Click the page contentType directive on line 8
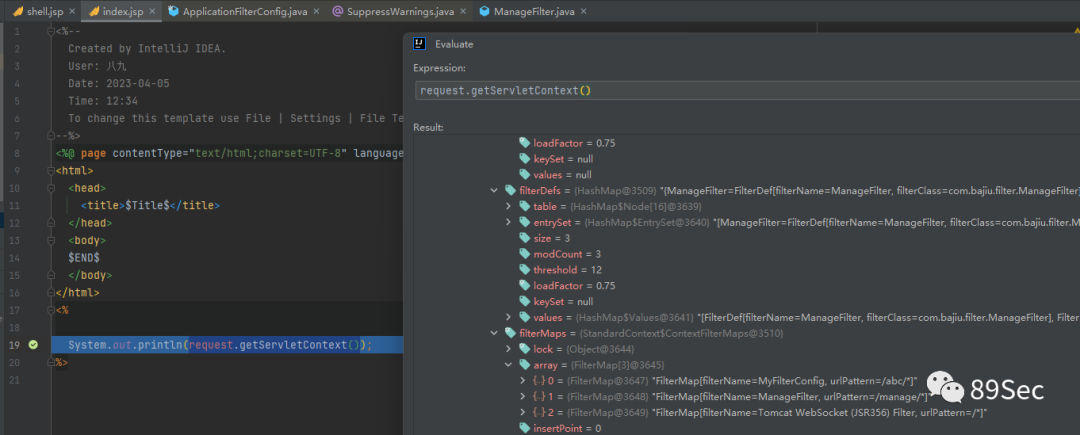 tap(229, 153)
